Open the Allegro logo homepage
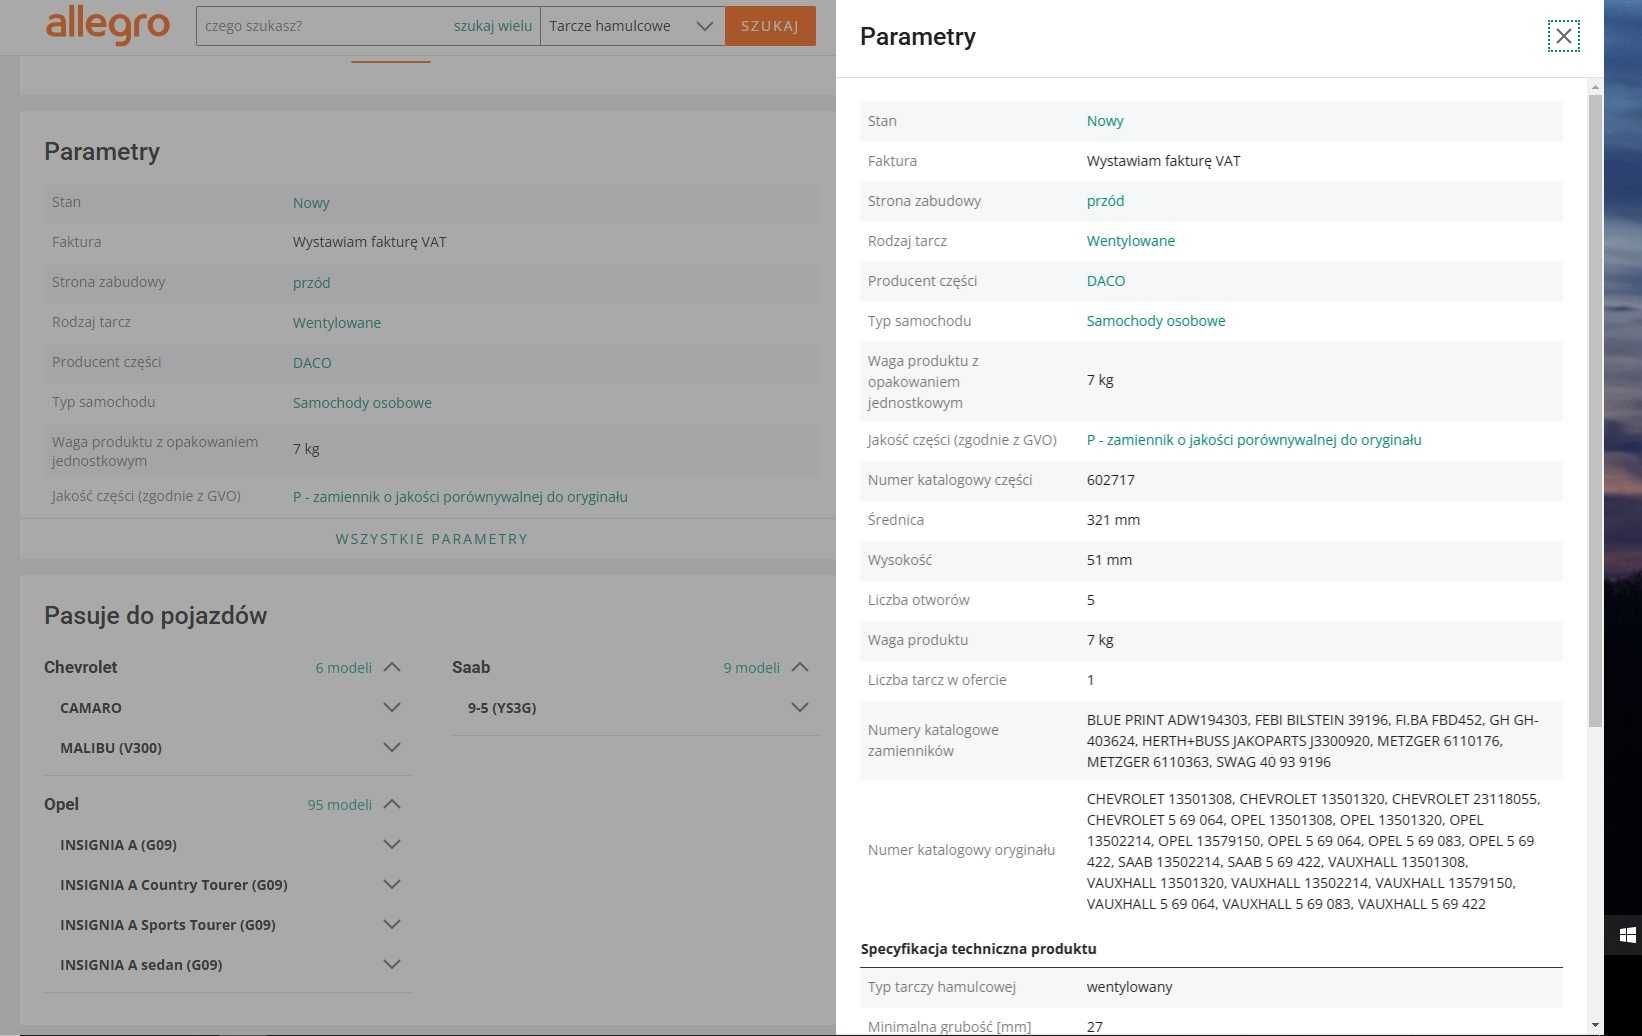This screenshot has height=1036, width=1642. (x=108, y=24)
